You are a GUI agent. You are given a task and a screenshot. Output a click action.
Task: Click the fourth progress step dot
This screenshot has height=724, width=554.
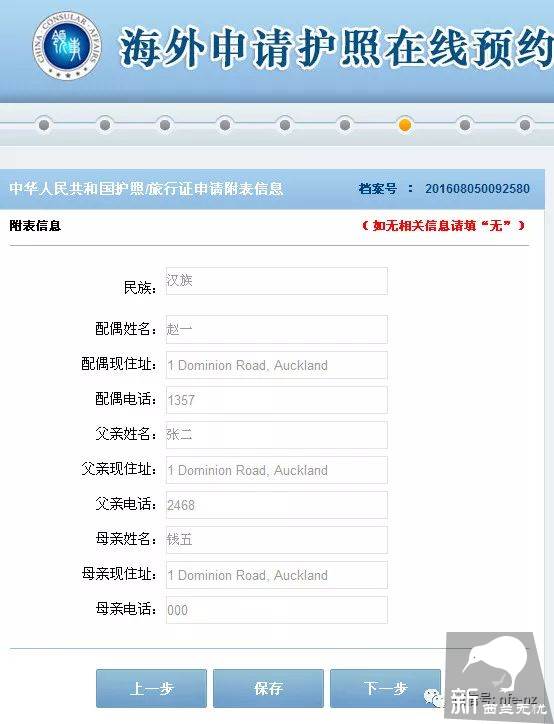click(x=225, y=125)
